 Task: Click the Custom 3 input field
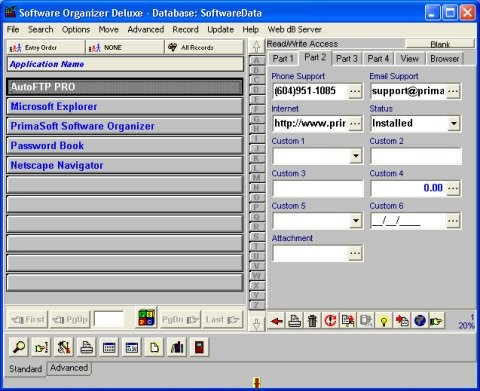[318, 188]
